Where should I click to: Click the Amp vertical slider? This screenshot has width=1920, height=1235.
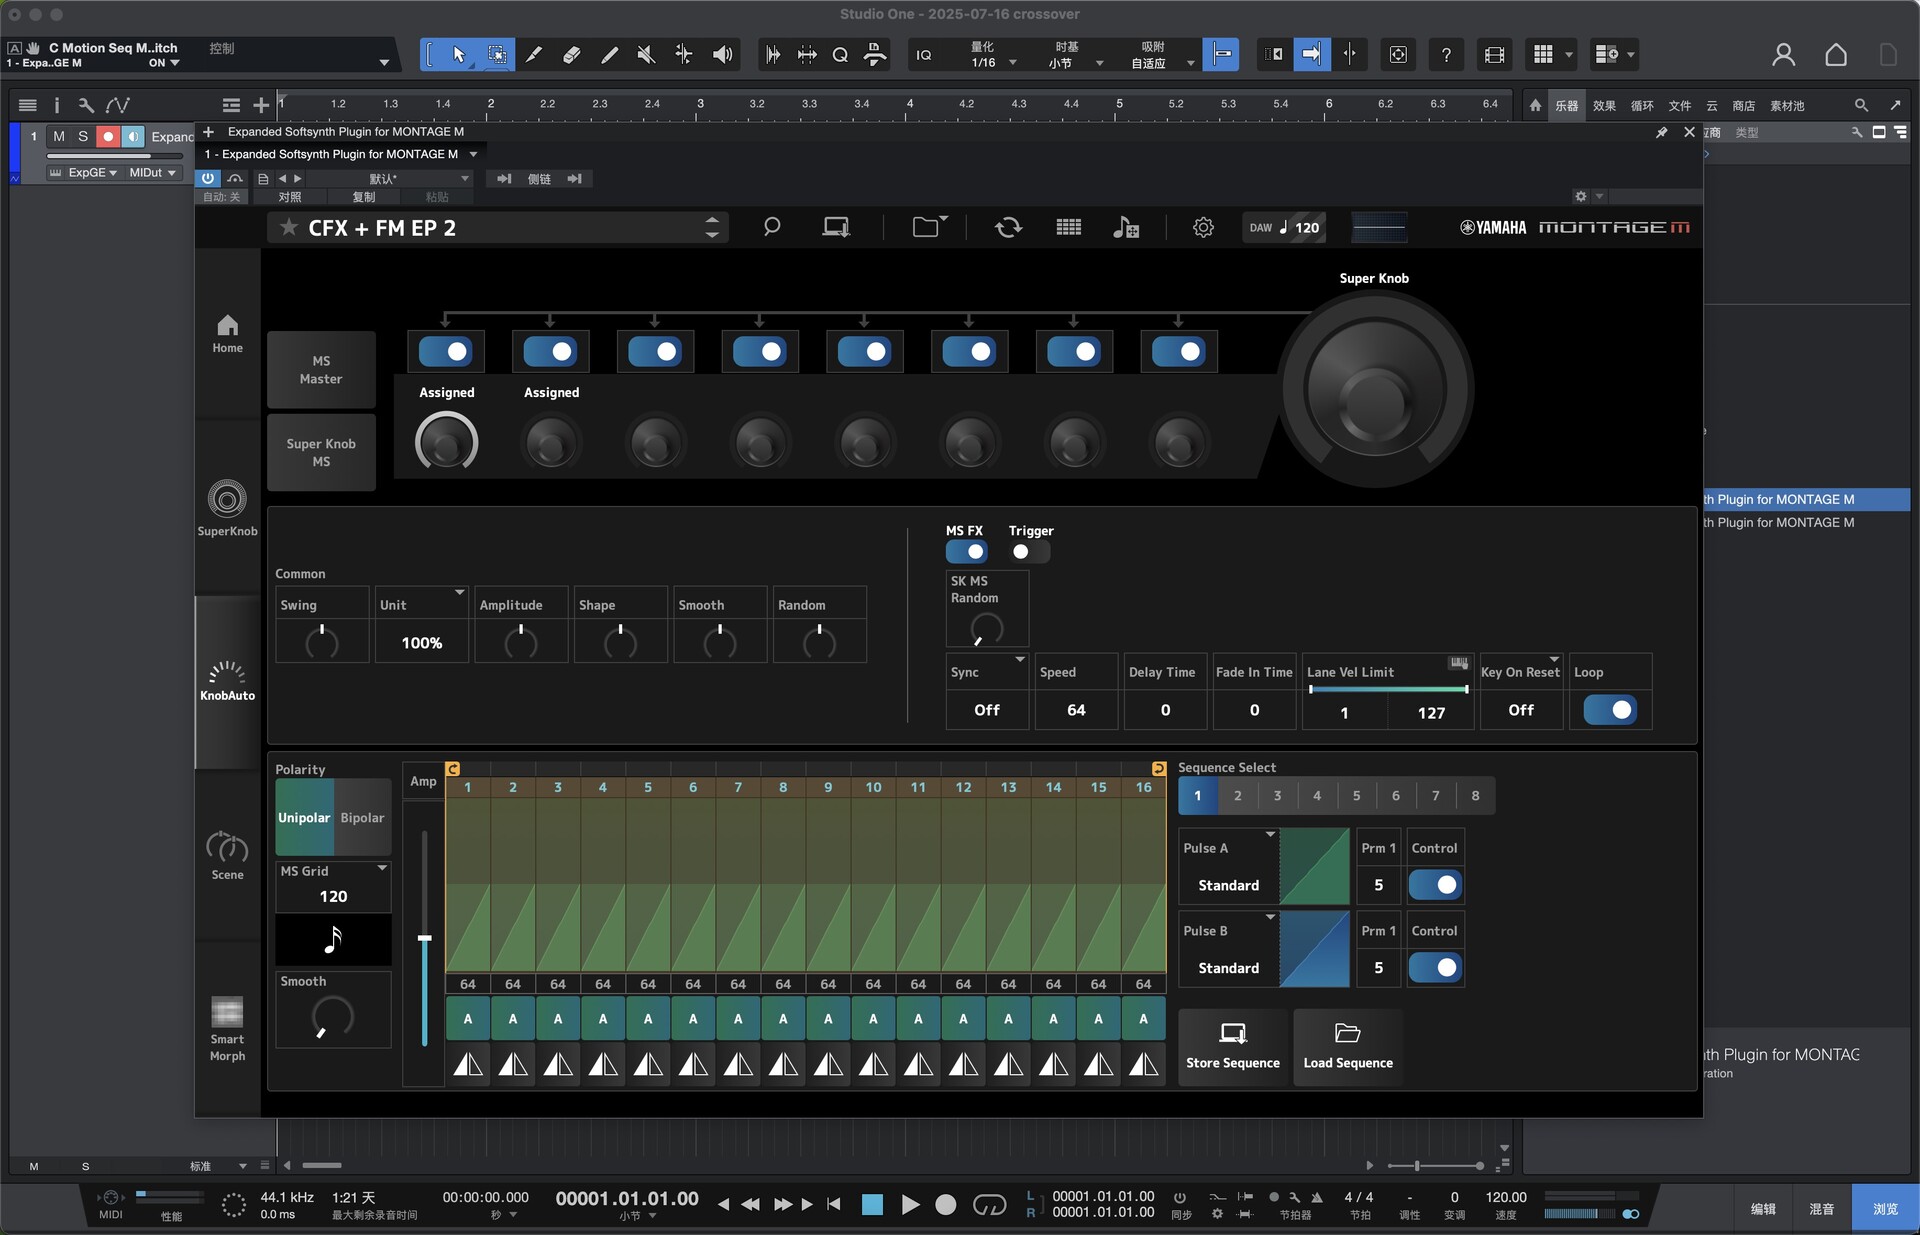(424, 938)
